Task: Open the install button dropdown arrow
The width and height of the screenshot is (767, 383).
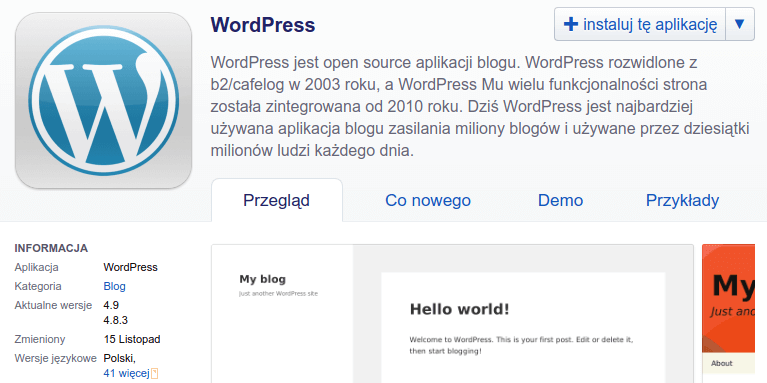Action: tap(740, 24)
